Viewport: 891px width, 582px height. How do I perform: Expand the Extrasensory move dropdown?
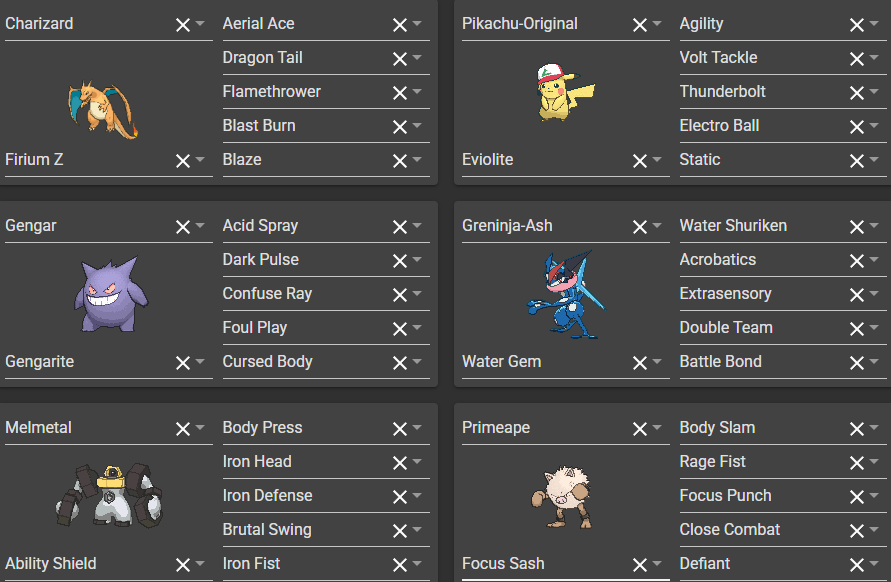[x=874, y=295]
